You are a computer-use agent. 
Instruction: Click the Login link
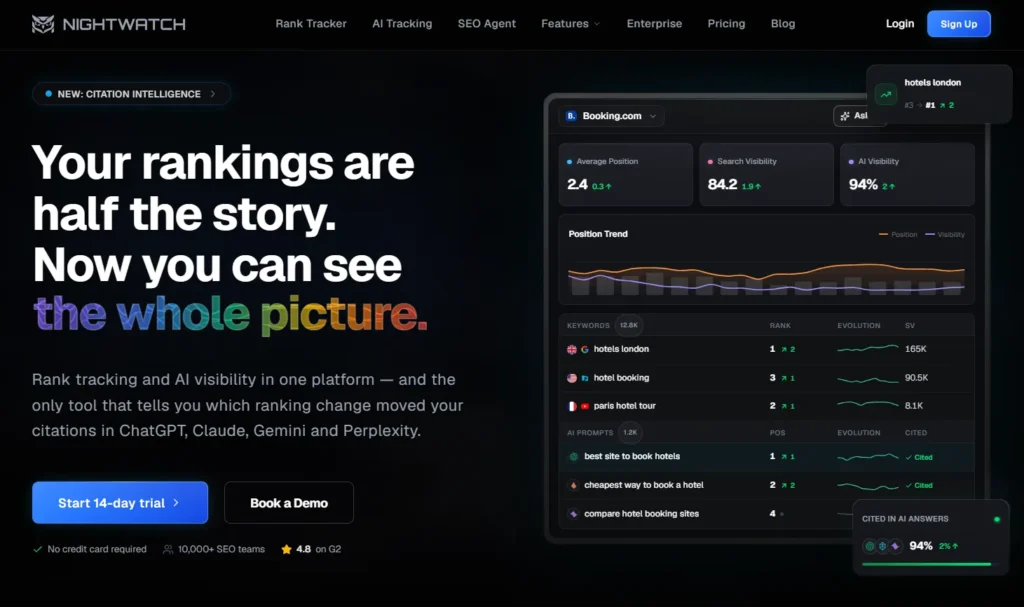pos(900,24)
